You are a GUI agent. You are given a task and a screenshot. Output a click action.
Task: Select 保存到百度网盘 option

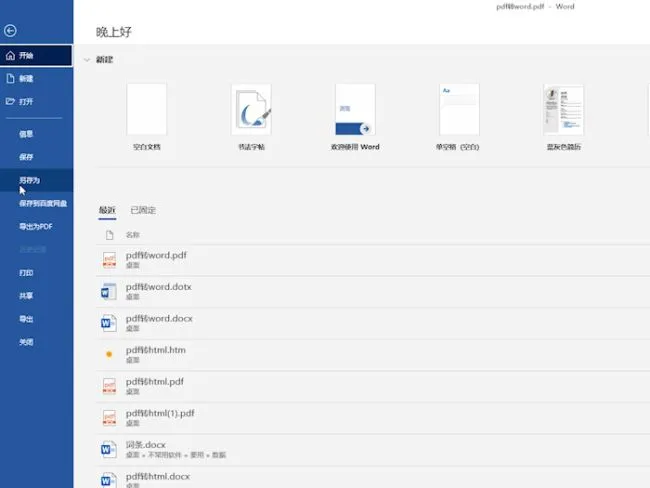pos(36,203)
